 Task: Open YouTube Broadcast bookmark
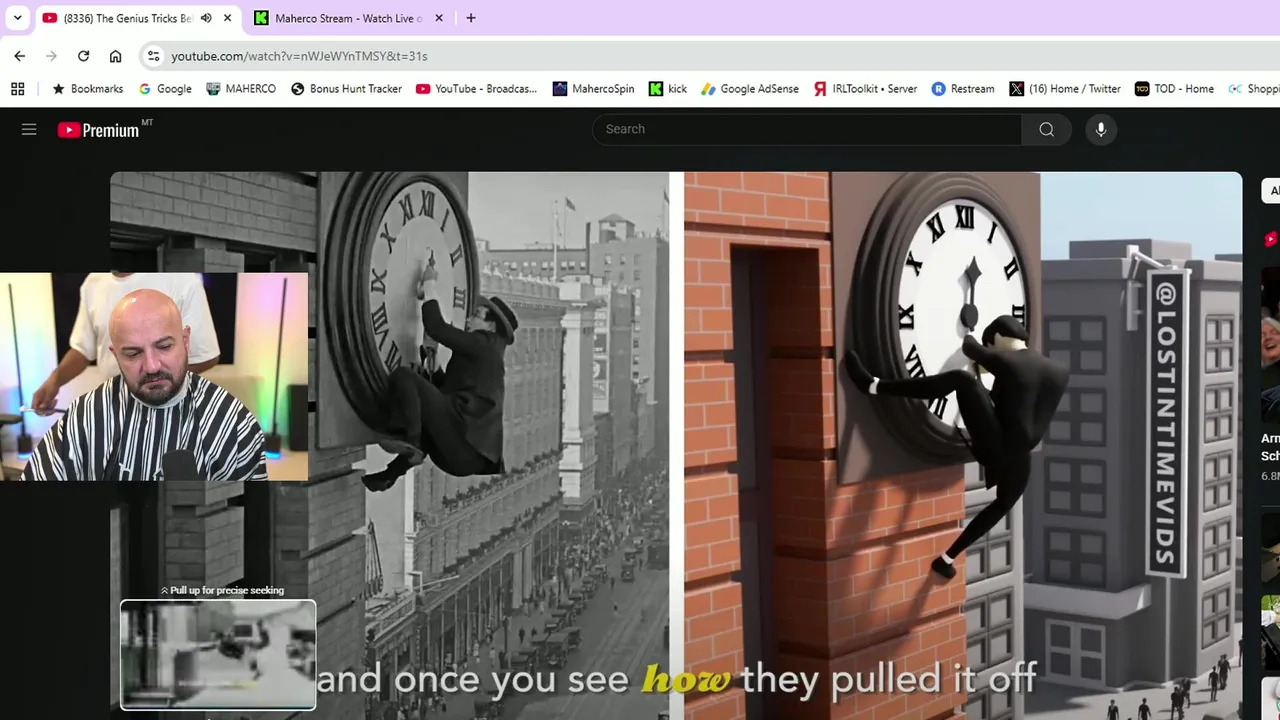(x=476, y=89)
